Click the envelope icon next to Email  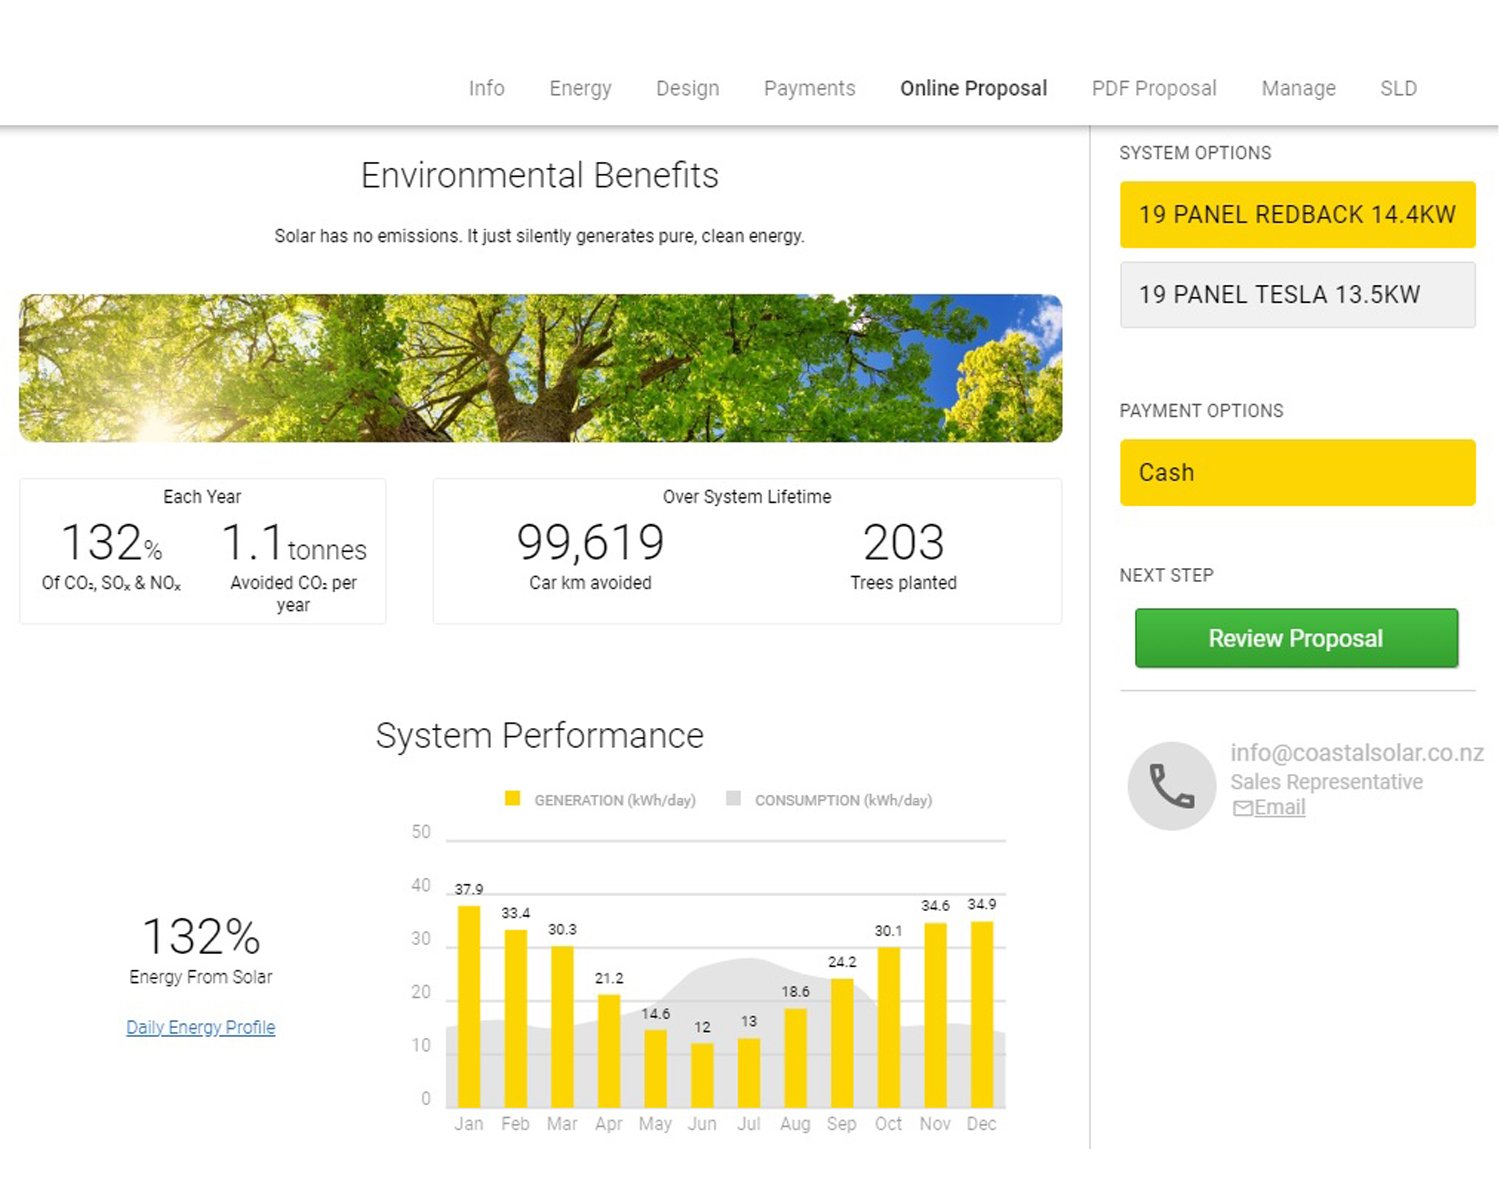click(x=1242, y=808)
